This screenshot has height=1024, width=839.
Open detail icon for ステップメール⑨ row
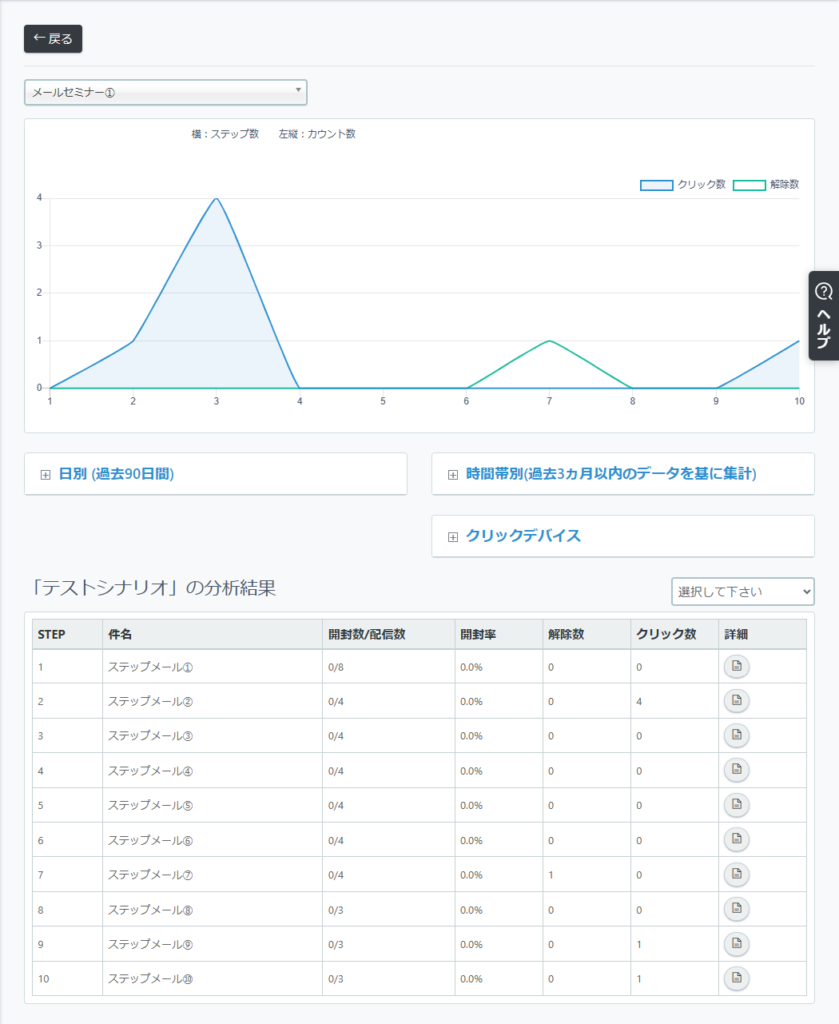736,944
